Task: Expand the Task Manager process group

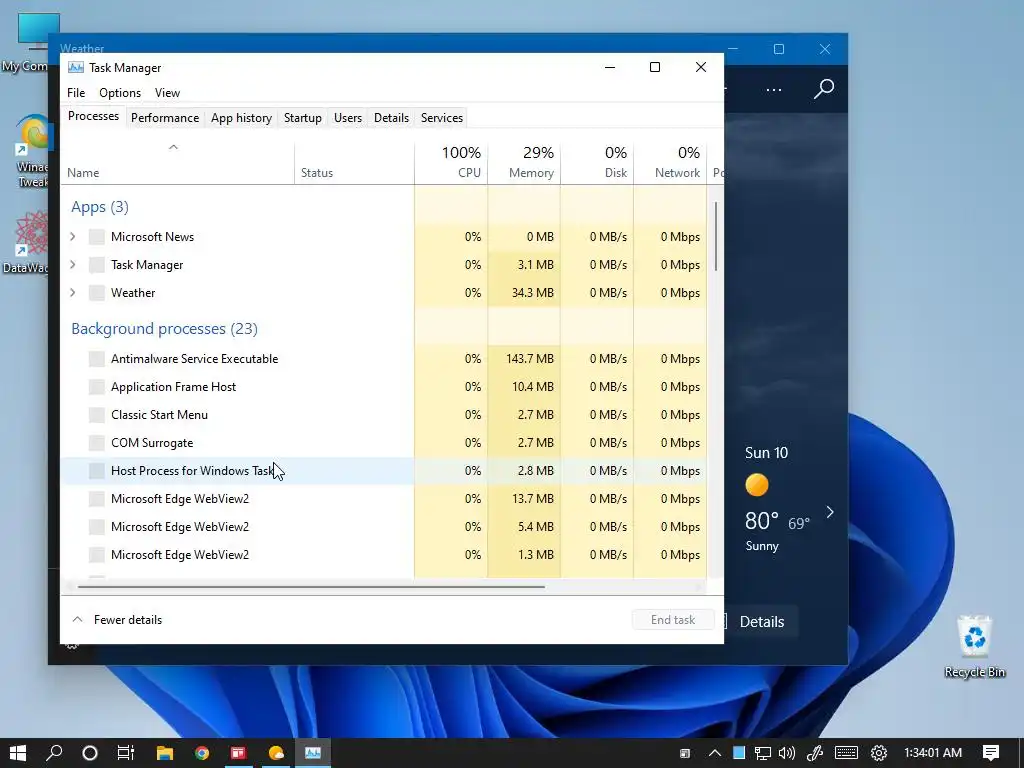Action: (73, 264)
